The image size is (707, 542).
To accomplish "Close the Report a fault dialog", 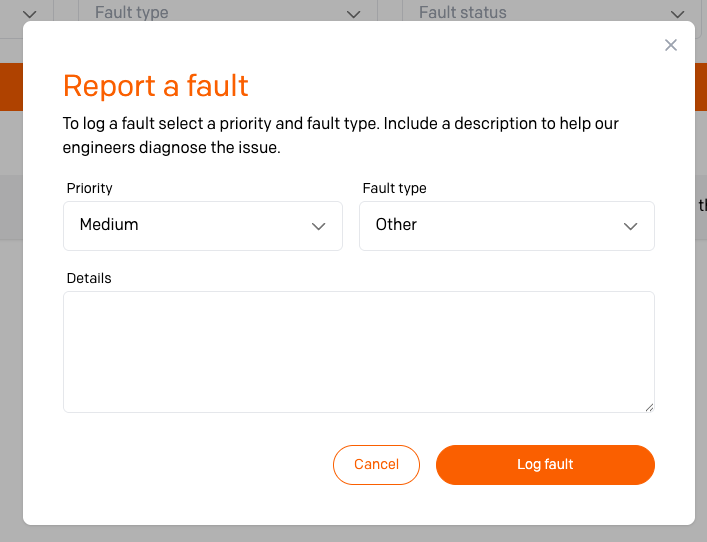I will (670, 45).
